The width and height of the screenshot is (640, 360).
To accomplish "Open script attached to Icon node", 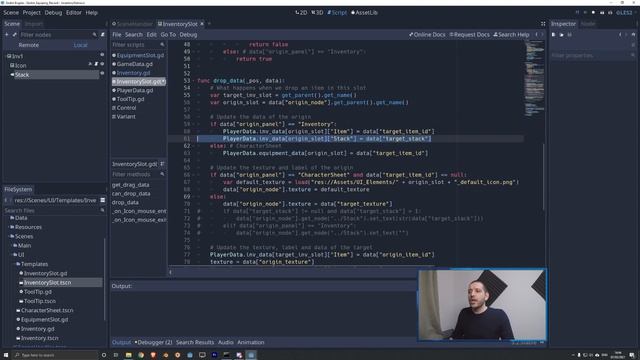I will pos(96,64).
